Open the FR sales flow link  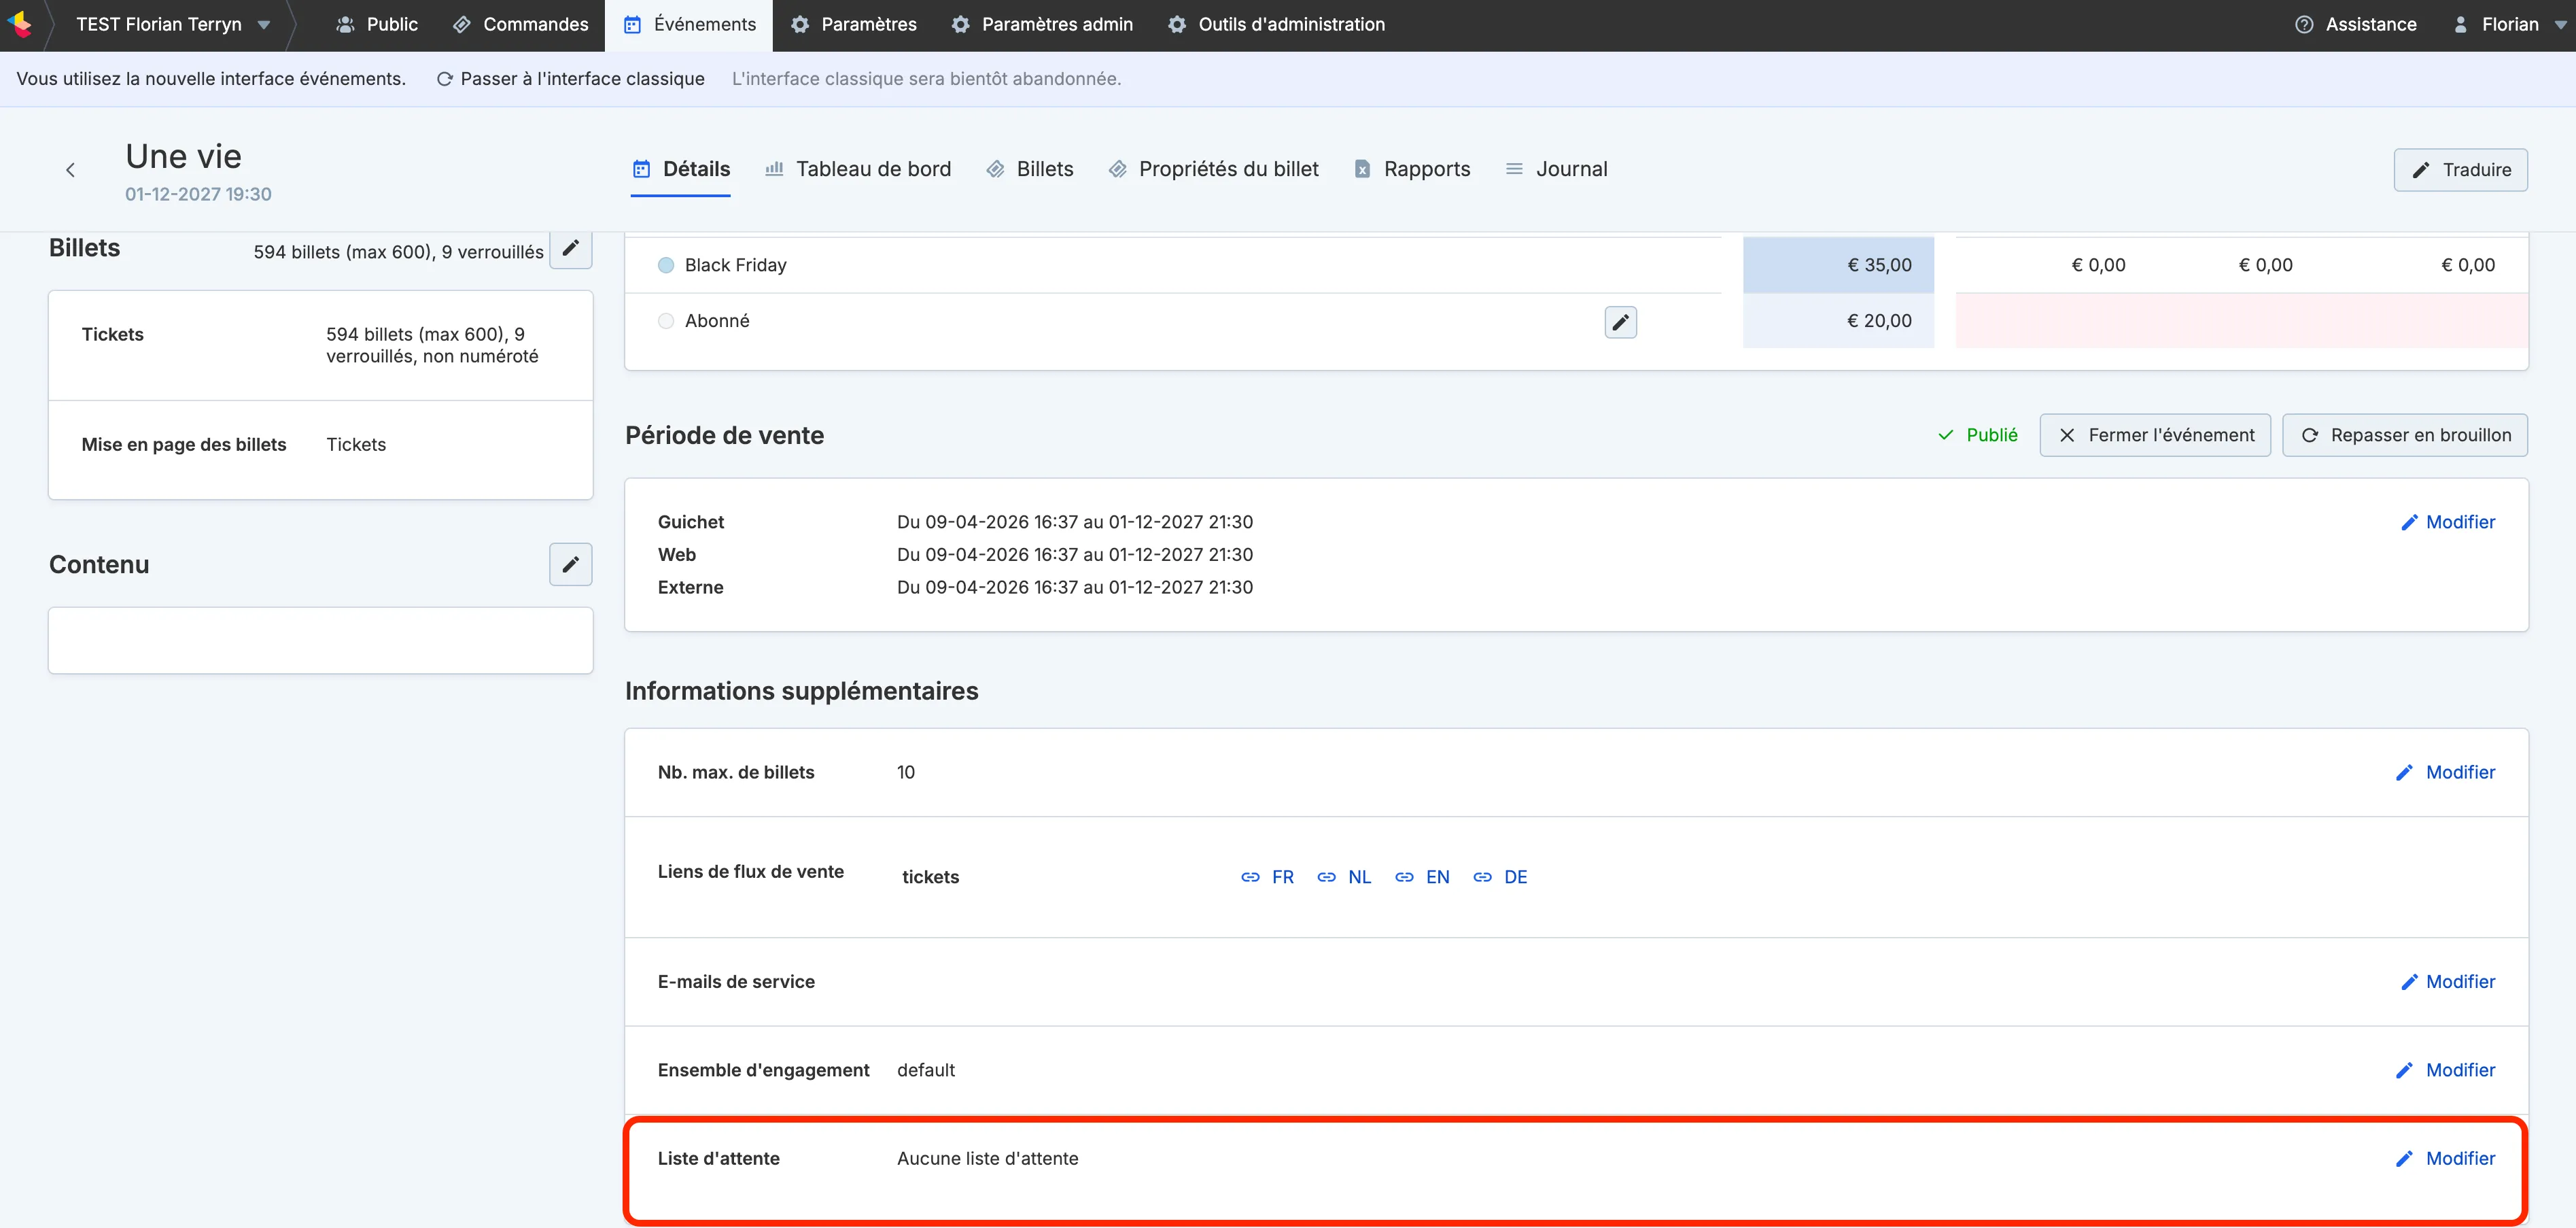click(1267, 877)
